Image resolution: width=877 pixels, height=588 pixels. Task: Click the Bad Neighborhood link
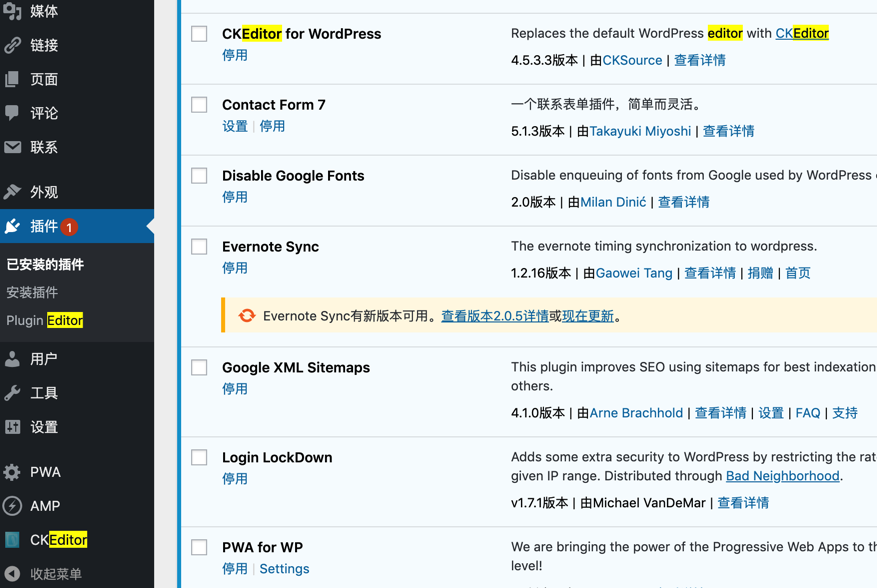point(782,476)
